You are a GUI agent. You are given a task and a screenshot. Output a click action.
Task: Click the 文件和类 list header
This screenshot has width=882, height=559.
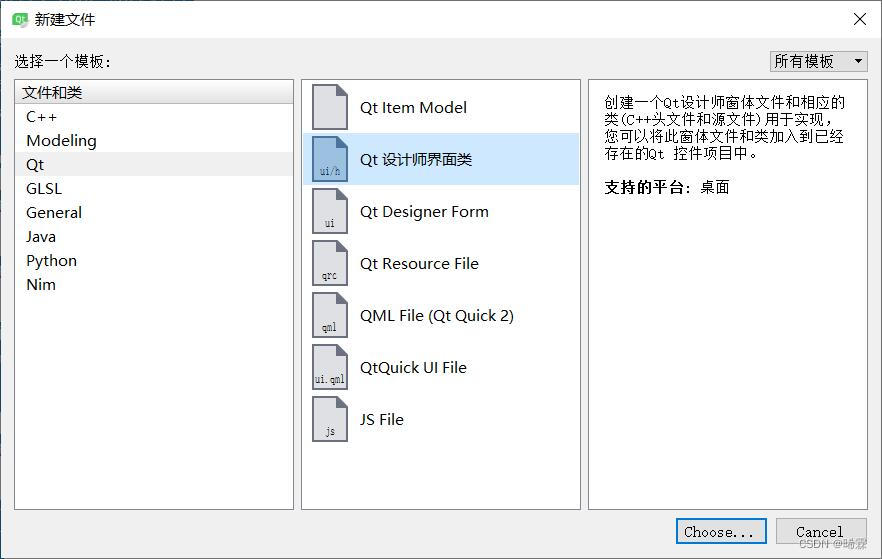coord(154,92)
